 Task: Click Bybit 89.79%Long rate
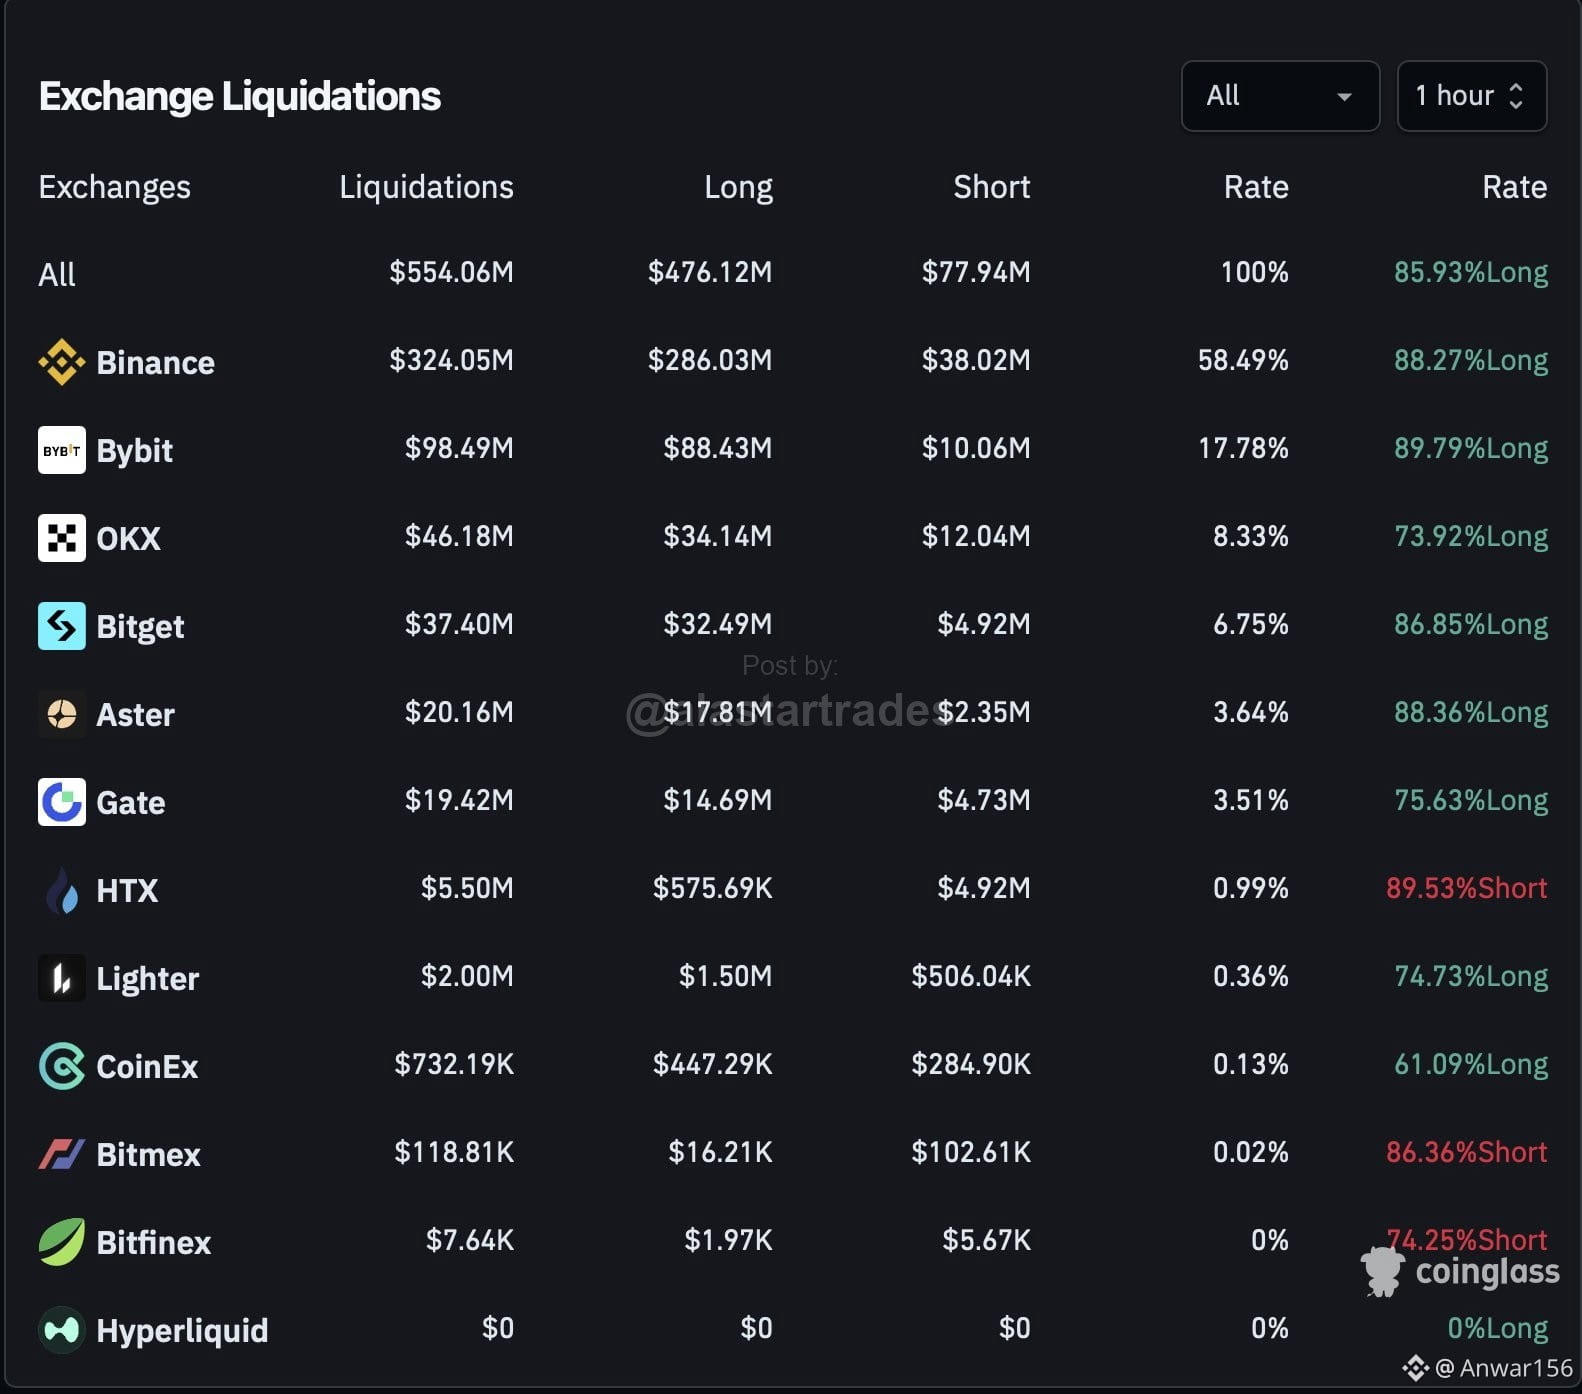(1471, 449)
